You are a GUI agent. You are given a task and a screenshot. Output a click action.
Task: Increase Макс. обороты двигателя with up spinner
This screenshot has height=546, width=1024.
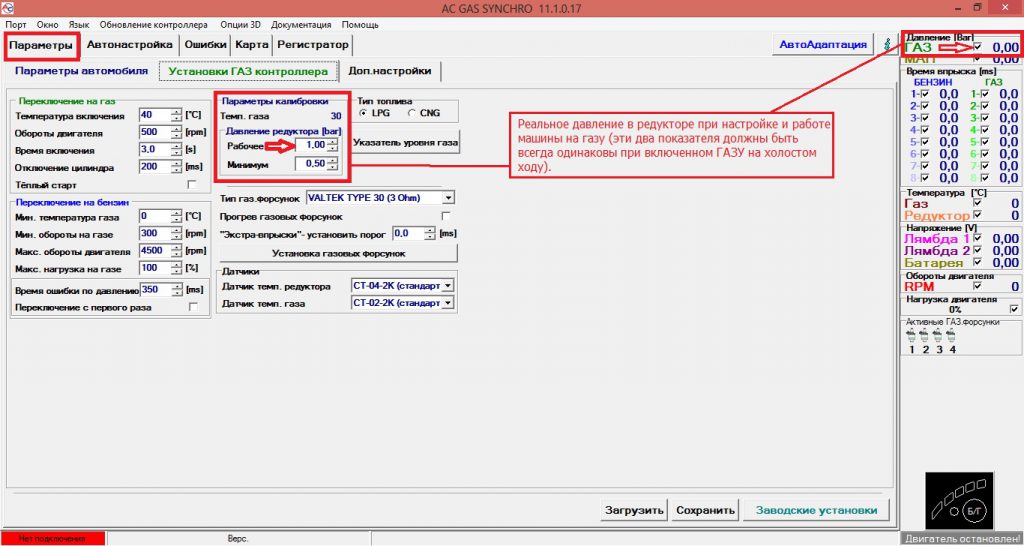(x=176, y=248)
